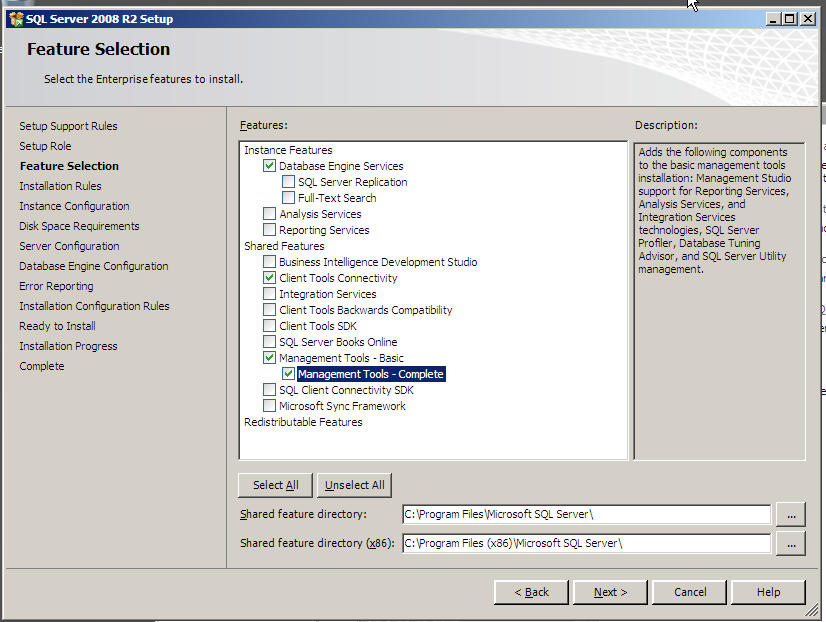The height and width of the screenshot is (622, 826).
Task: Check the Integration Services feature
Action: tap(269, 294)
